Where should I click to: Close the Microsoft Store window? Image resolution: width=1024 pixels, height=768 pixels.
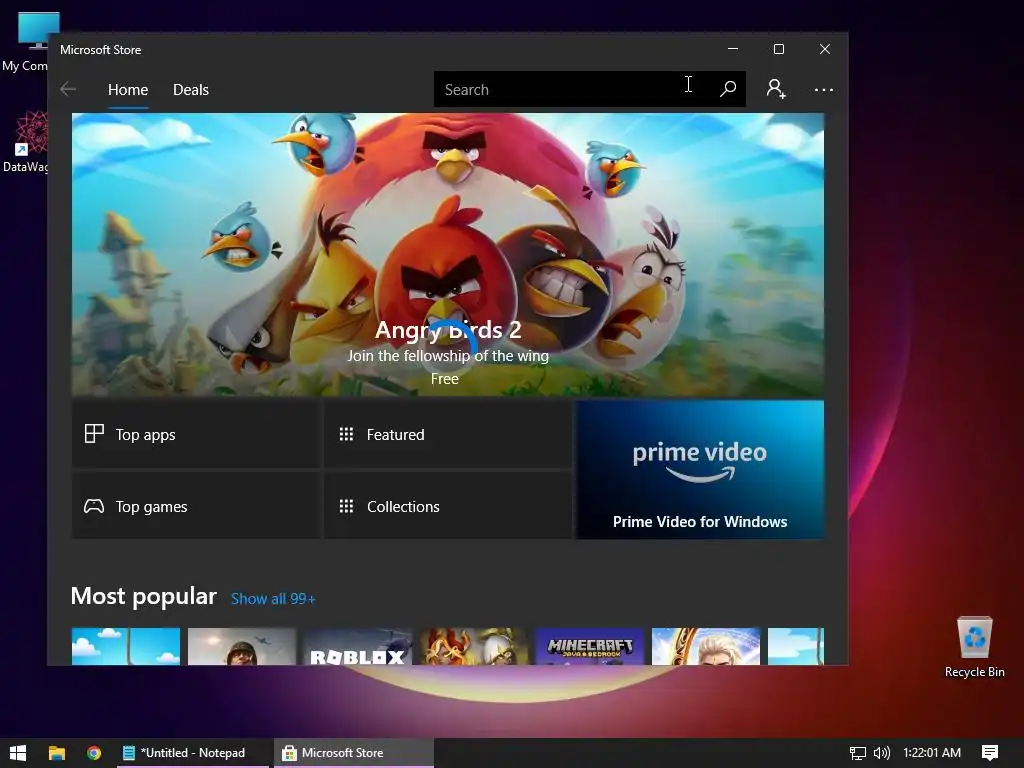[825, 49]
